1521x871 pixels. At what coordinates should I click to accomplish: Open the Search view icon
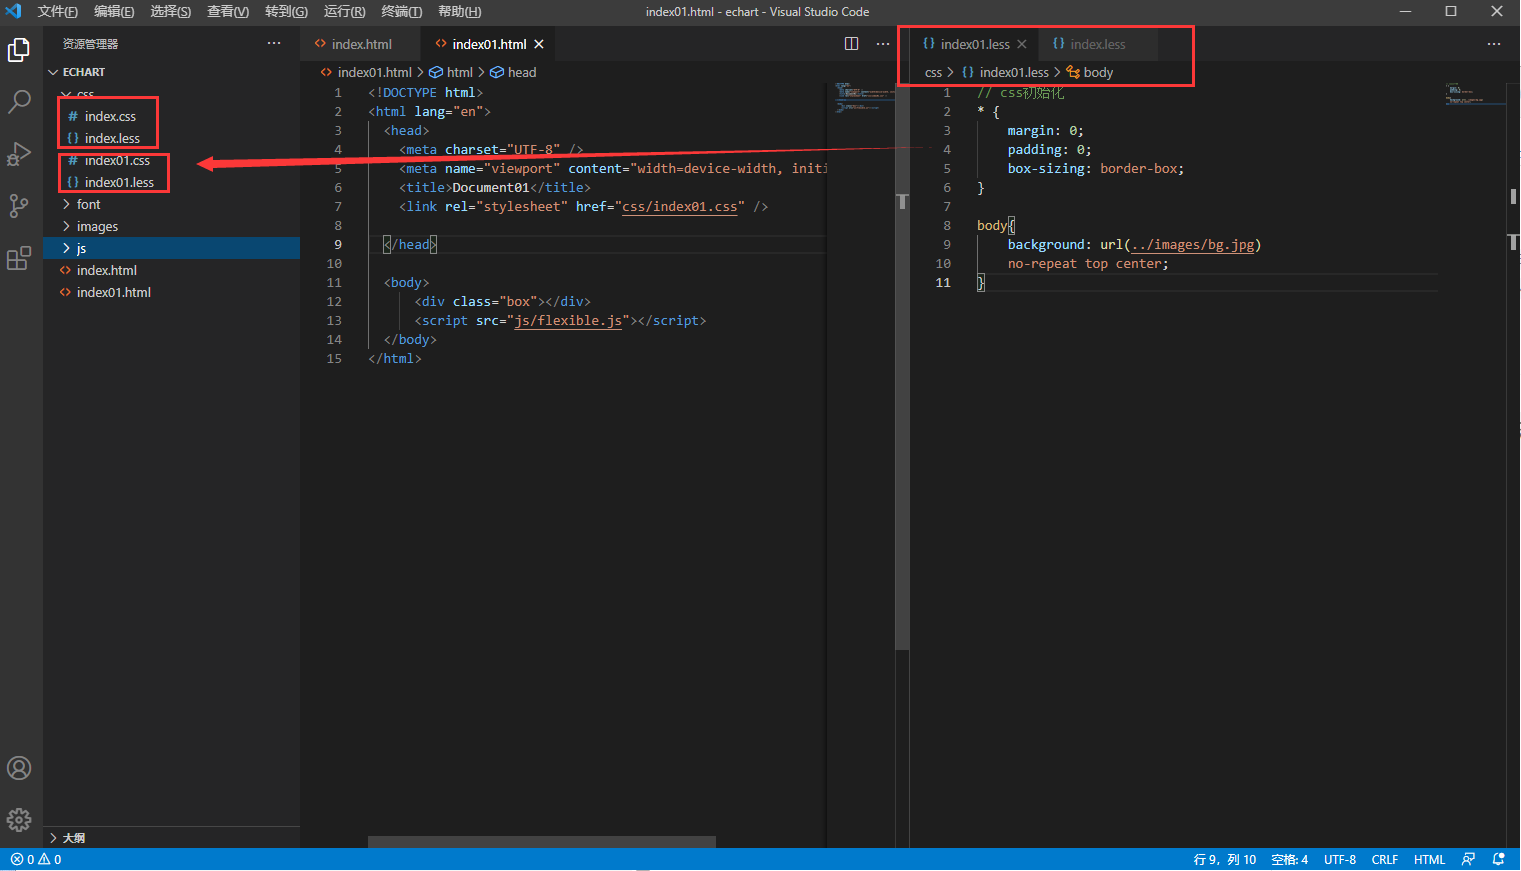coord(19,101)
